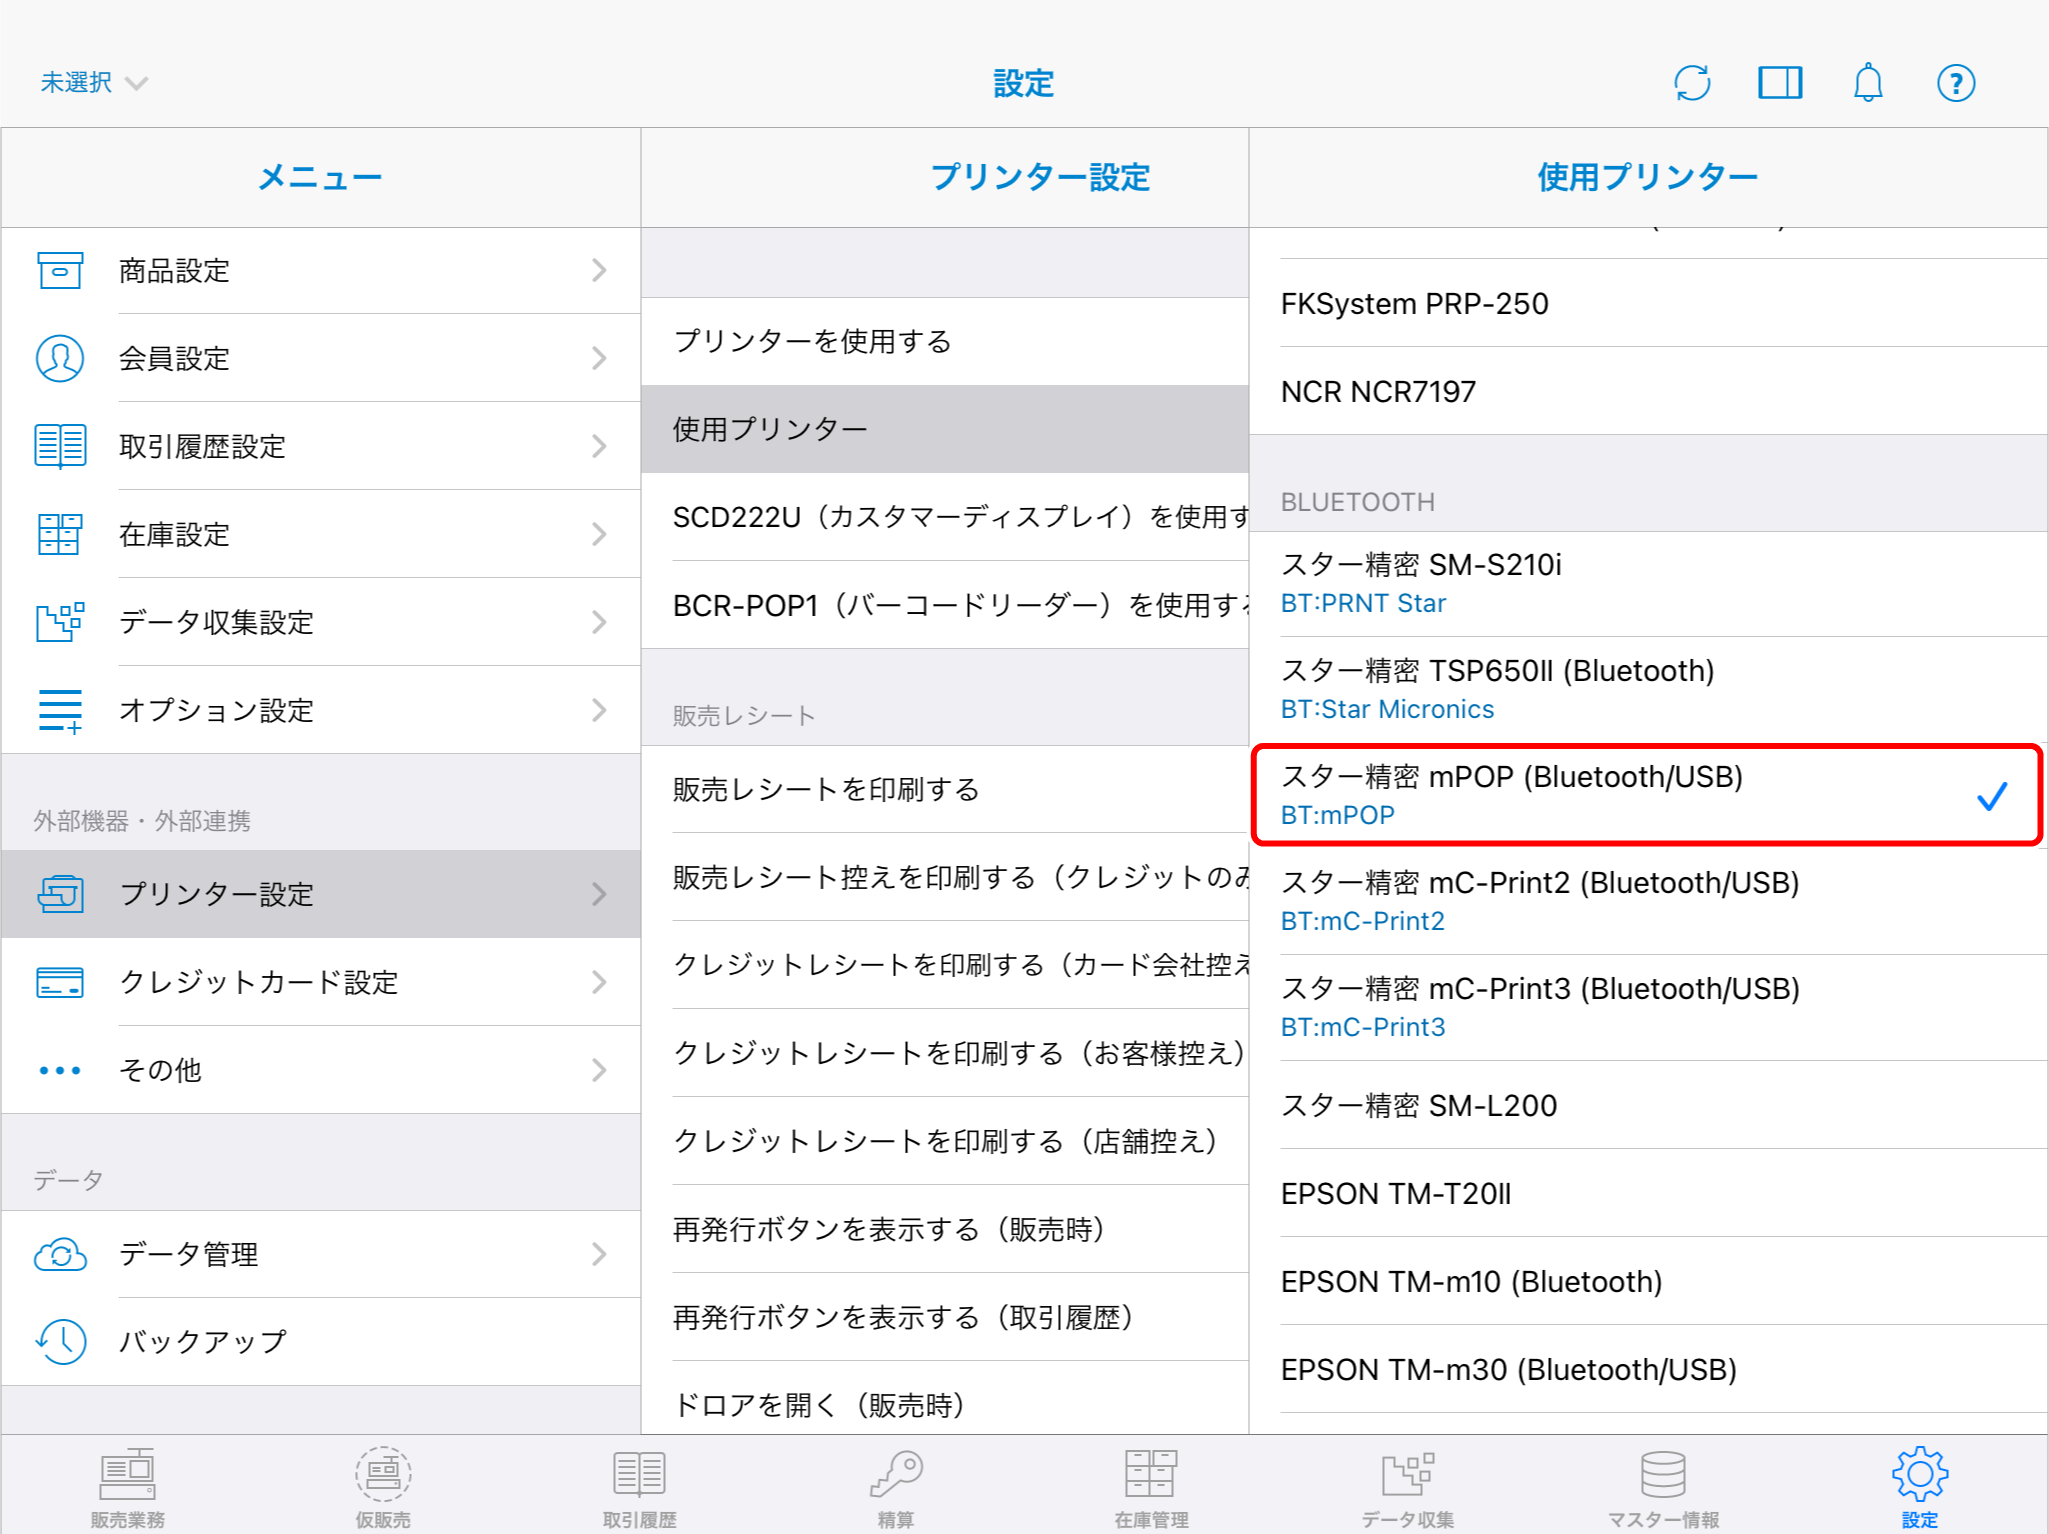Open 取引履歴 from the bottom navigation

pos(638,1490)
